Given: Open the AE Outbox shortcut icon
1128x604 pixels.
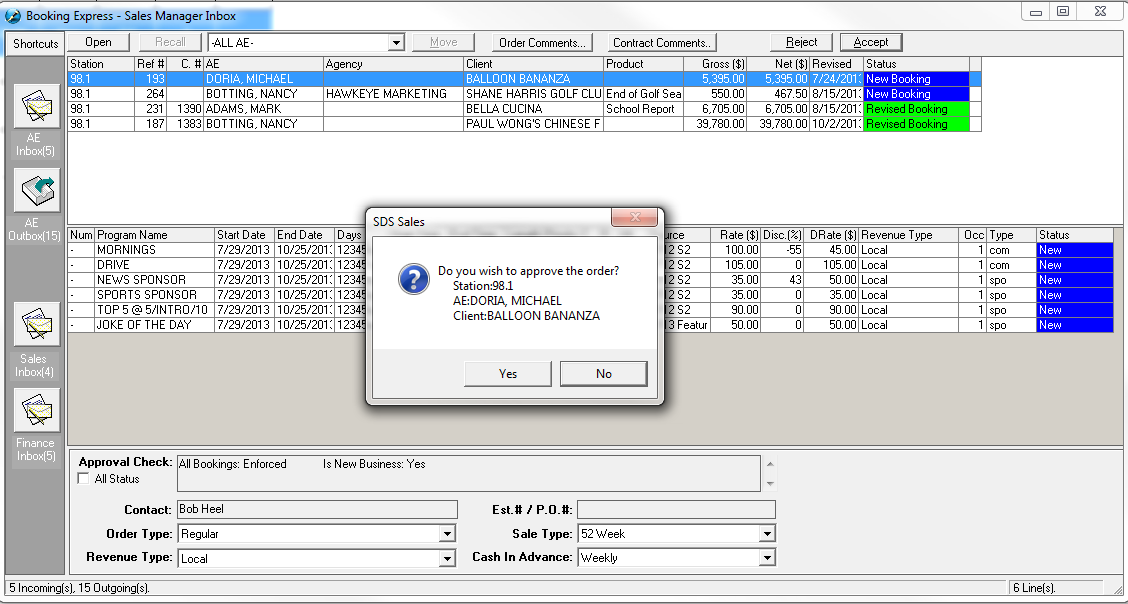Looking at the screenshot, I should (x=36, y=190).
